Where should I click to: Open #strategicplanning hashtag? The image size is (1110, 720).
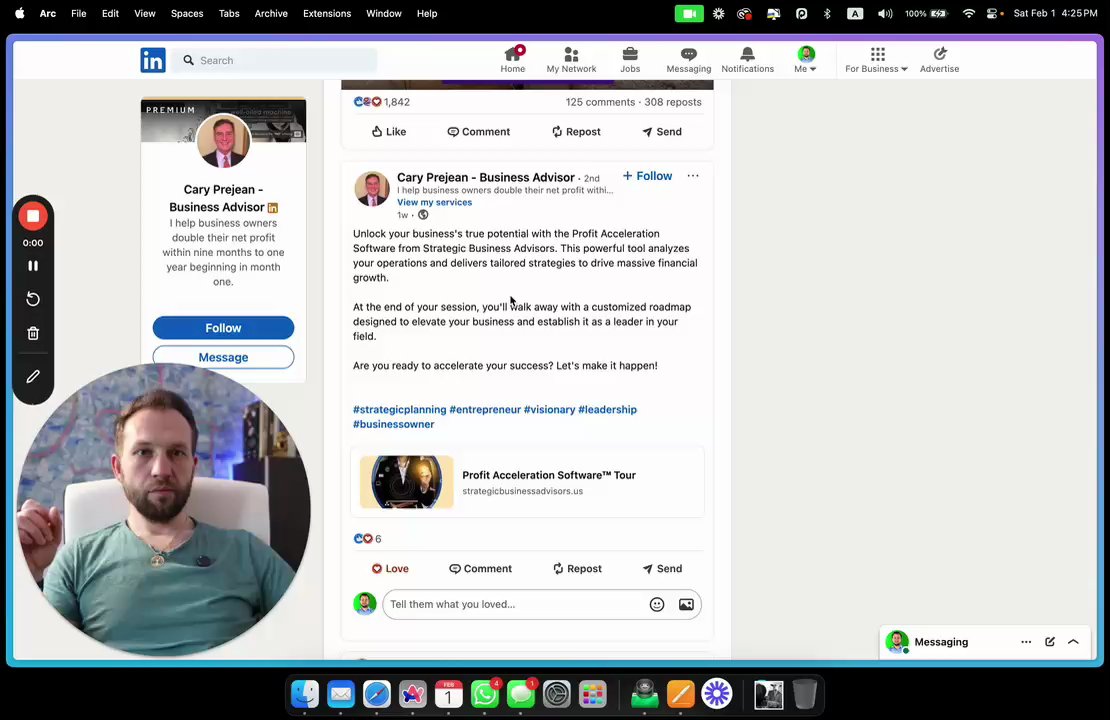[399, 409]
